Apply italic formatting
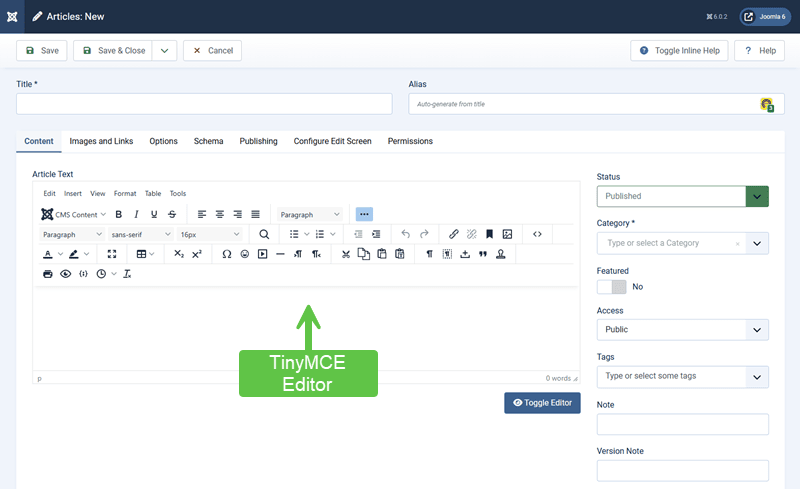Screen dimensions: 800x489 click(x=136, y=214)
